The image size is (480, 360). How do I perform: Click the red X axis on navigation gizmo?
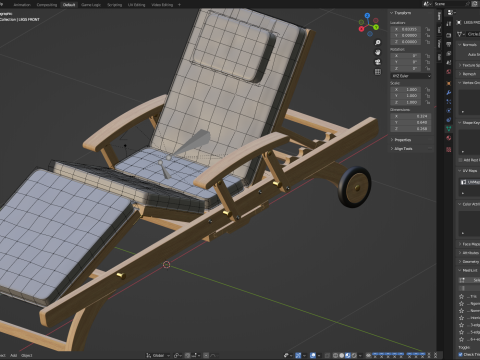(x=361, y=29)
